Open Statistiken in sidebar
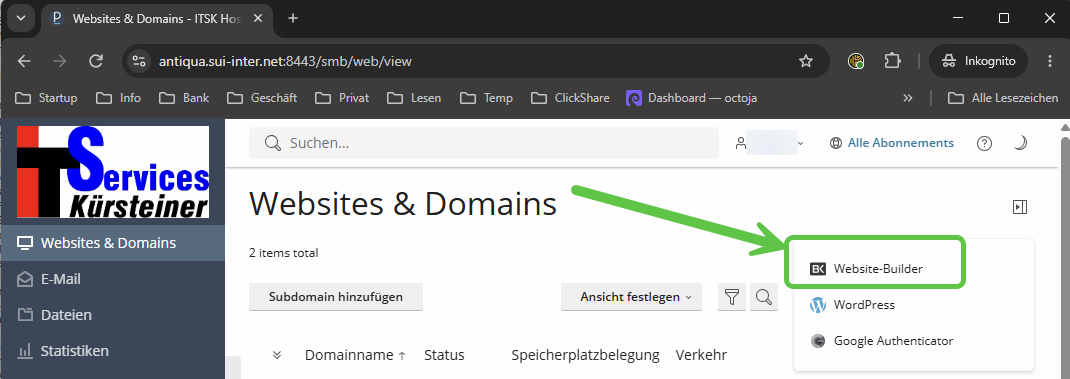This screenshot has width=1070, height=379. 113,351
